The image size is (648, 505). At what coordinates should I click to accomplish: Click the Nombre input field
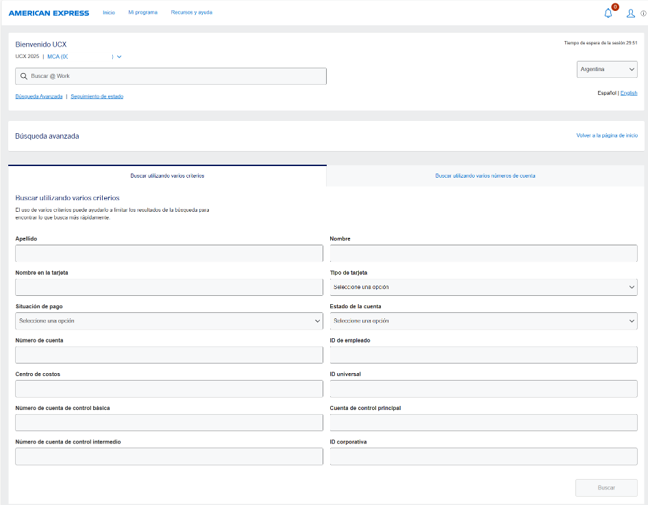(x=484, y=253)
